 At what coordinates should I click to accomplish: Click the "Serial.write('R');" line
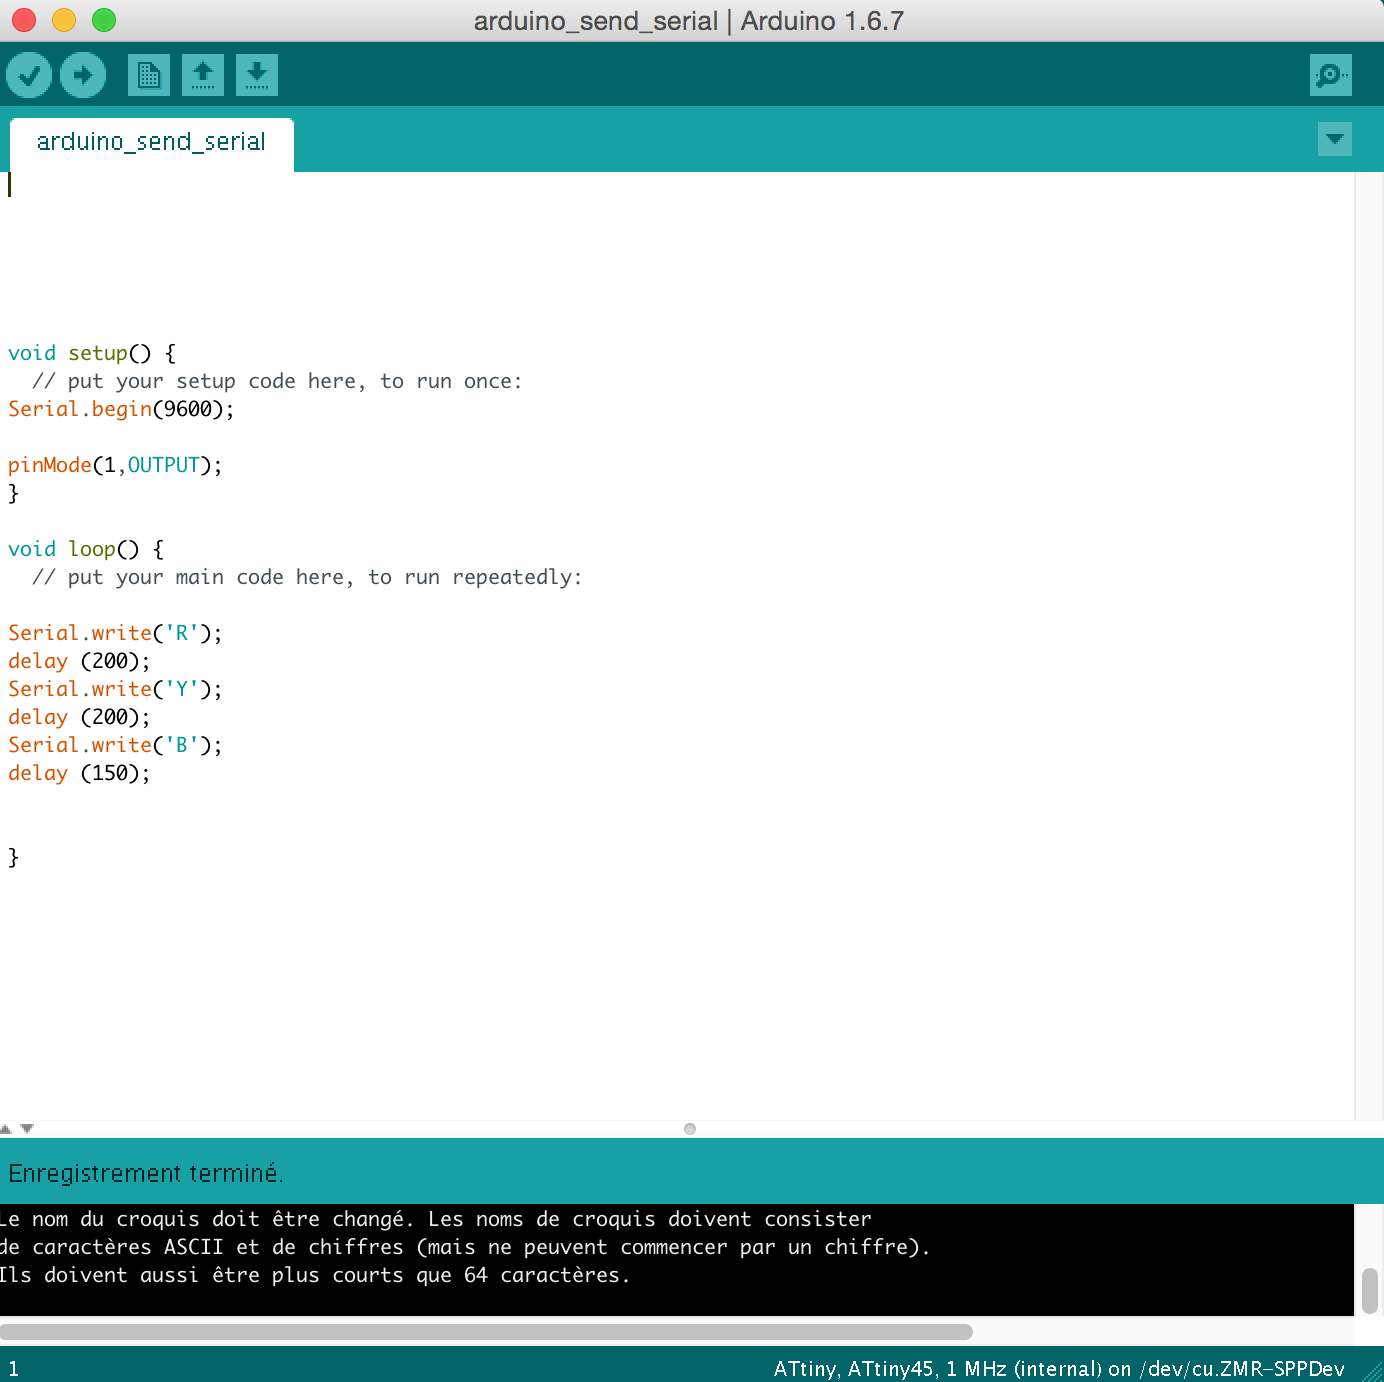115,633
